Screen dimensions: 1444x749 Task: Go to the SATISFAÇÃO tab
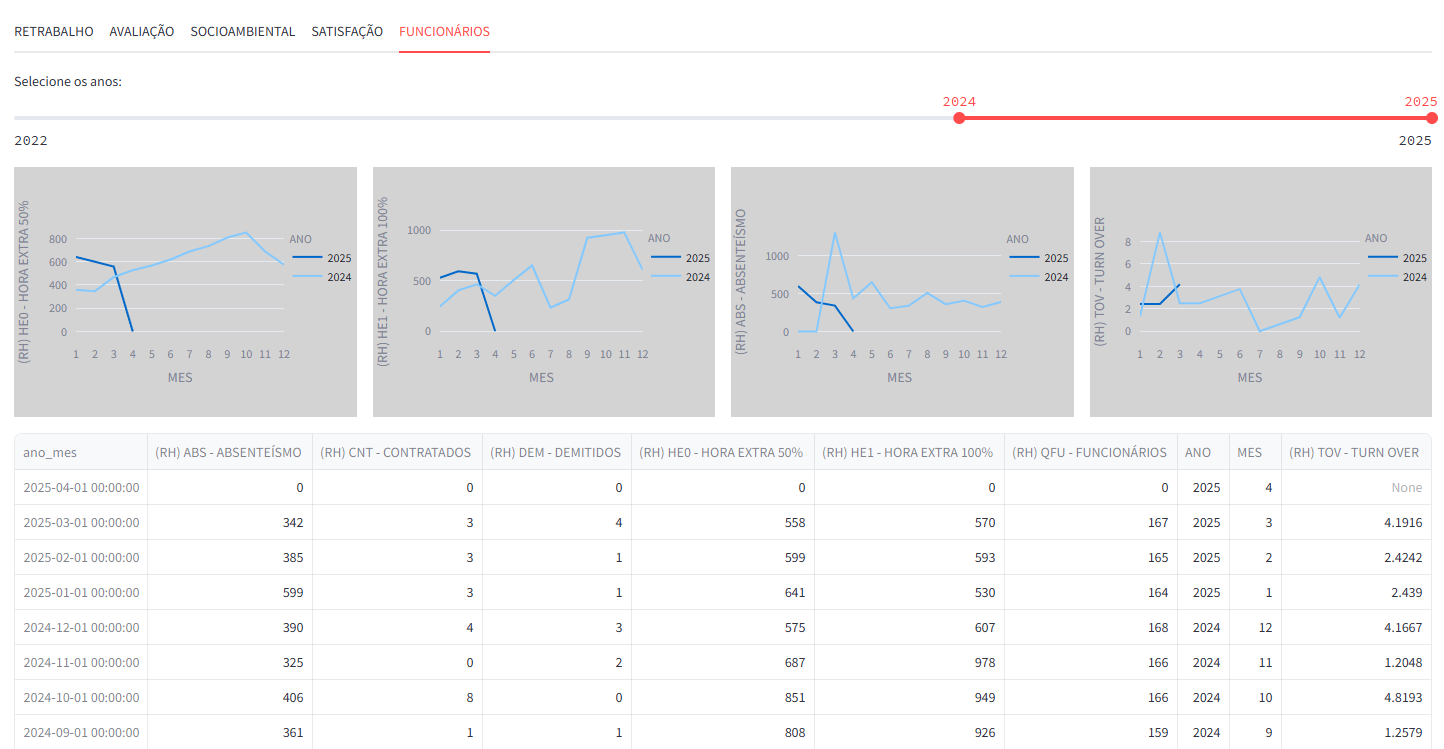tap(347, 31)
